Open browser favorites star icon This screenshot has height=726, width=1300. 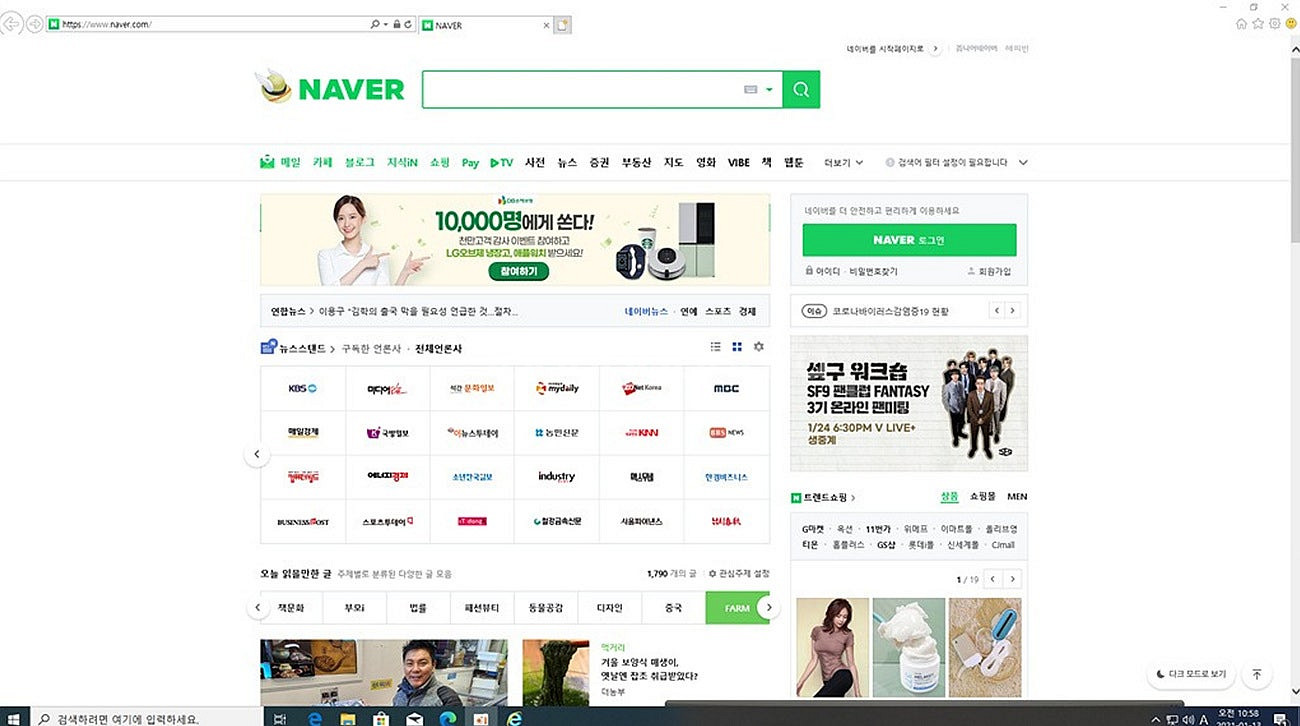click(x=1258, y=24)
